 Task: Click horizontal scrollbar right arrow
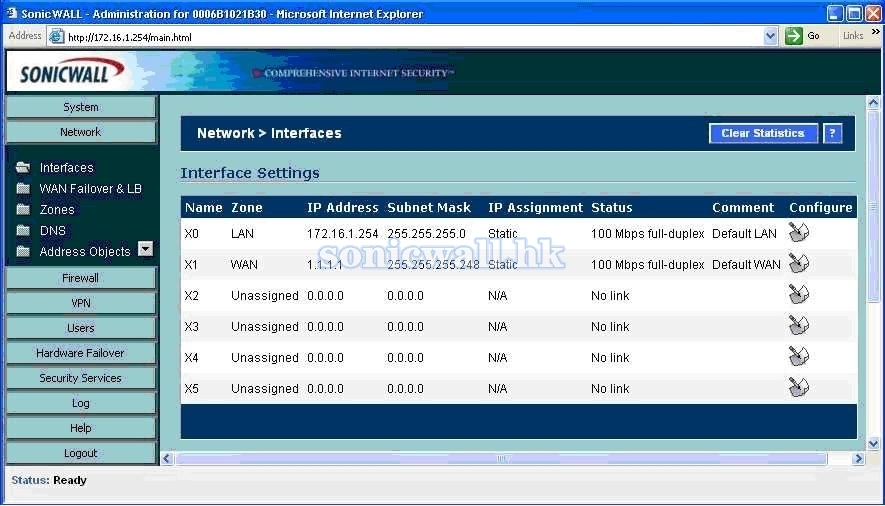(858, 458)
